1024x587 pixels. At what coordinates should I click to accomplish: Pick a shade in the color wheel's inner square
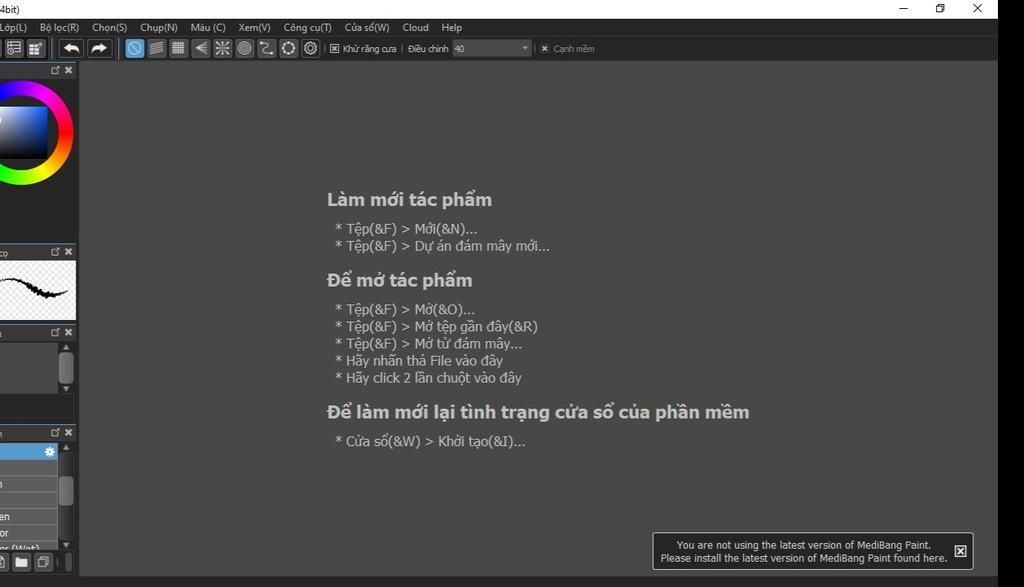[x=24, y=133]
